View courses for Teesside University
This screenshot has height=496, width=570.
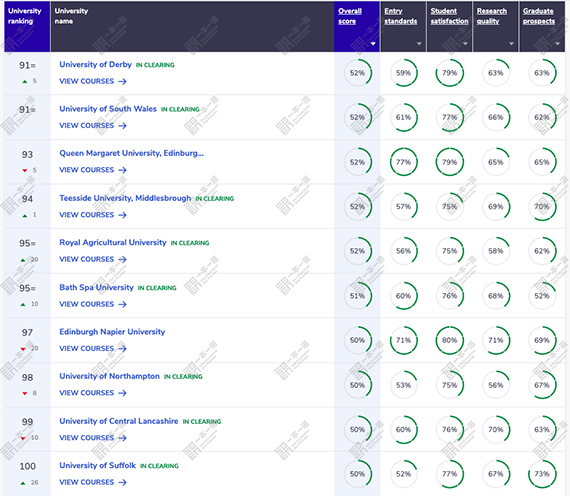[x=93, y=215]
